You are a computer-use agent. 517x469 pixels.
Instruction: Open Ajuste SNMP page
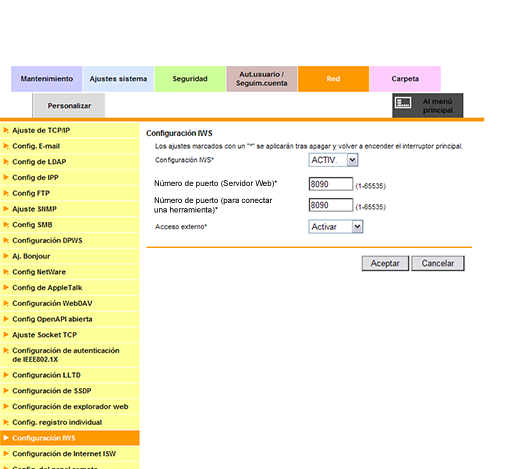coord(70,209)
